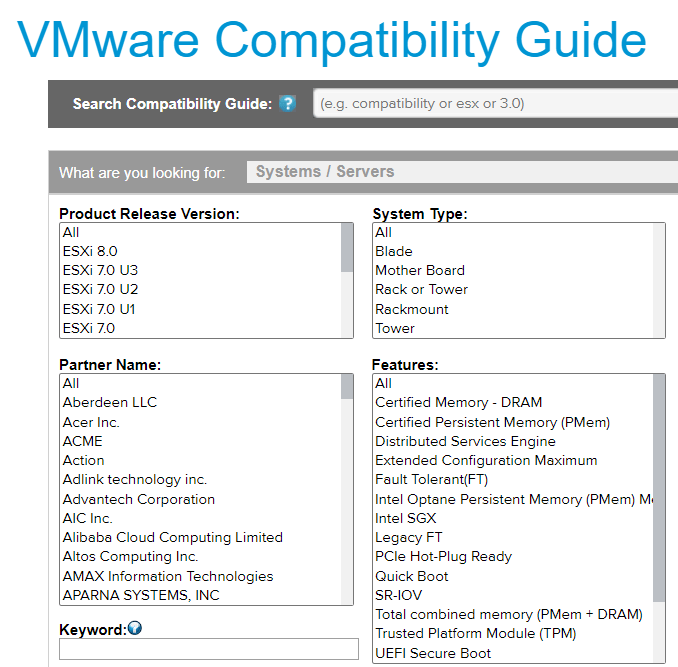Select Altos Computing Inc. partner

pyautogui.click(x=200, y=556)
